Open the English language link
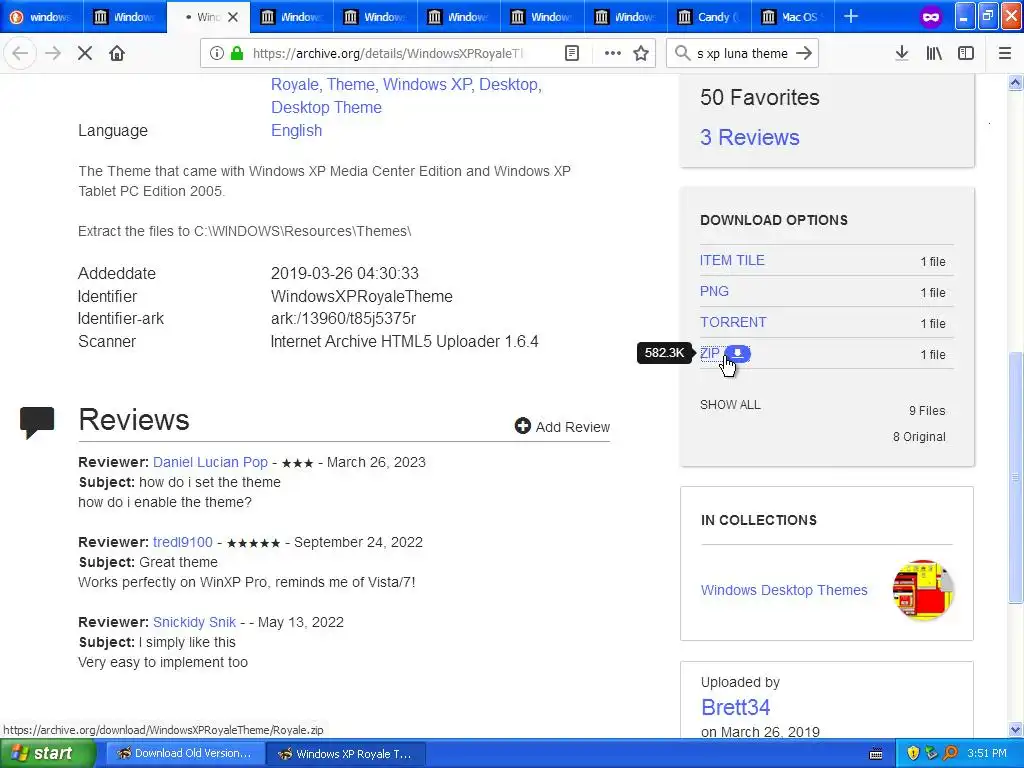Viewport: 1024px width, 768px height. click(x=296, y=130)
